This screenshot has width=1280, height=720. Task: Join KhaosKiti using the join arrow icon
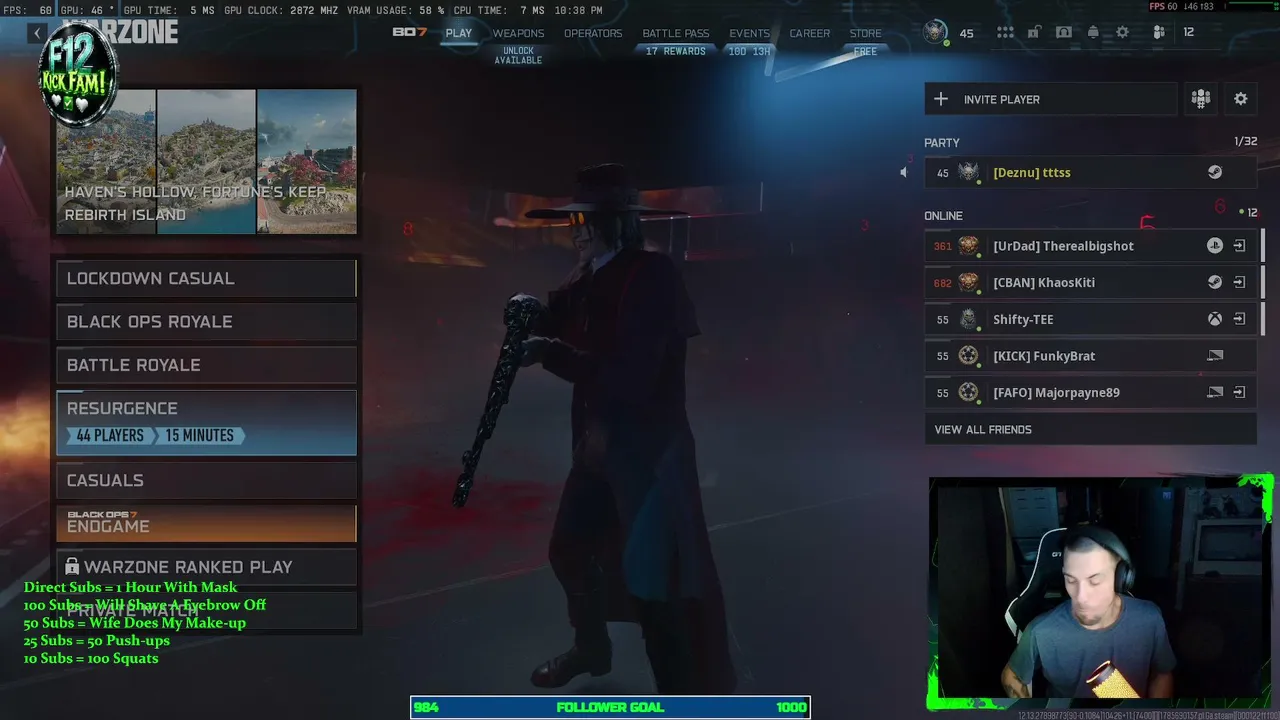[1239, 282]
